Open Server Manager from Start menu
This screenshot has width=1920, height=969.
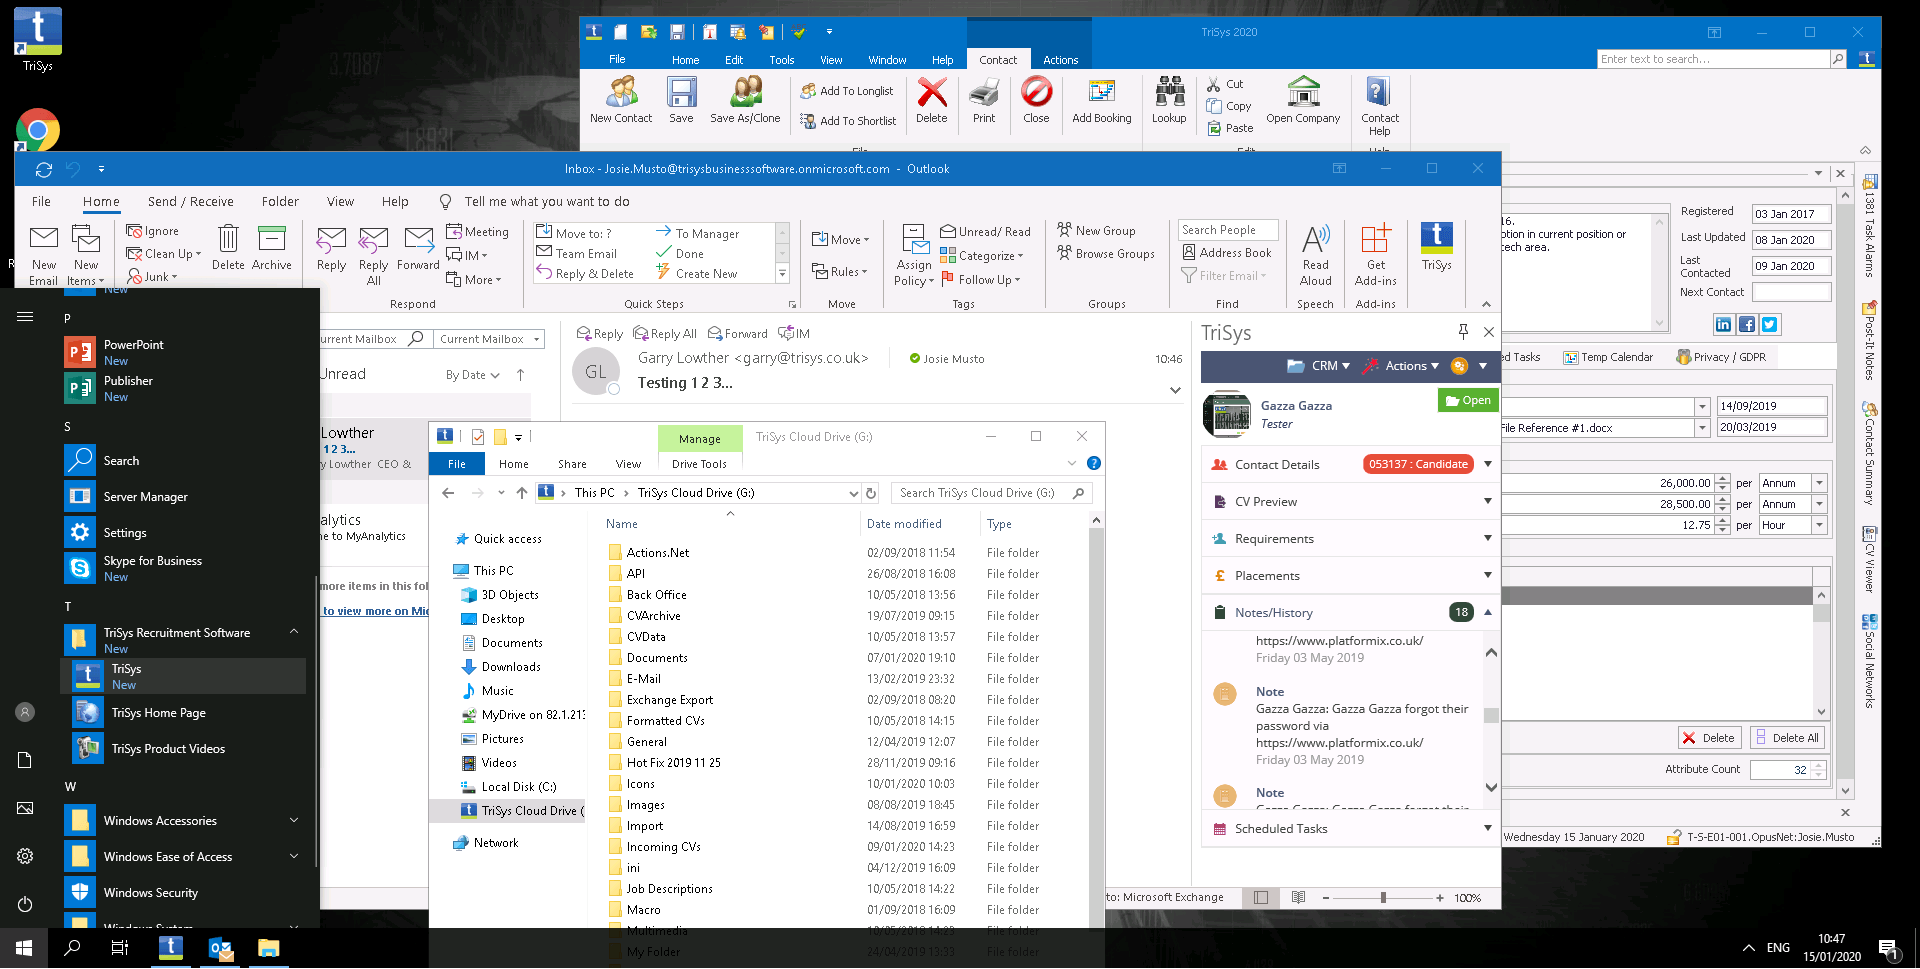coord(145,497)
